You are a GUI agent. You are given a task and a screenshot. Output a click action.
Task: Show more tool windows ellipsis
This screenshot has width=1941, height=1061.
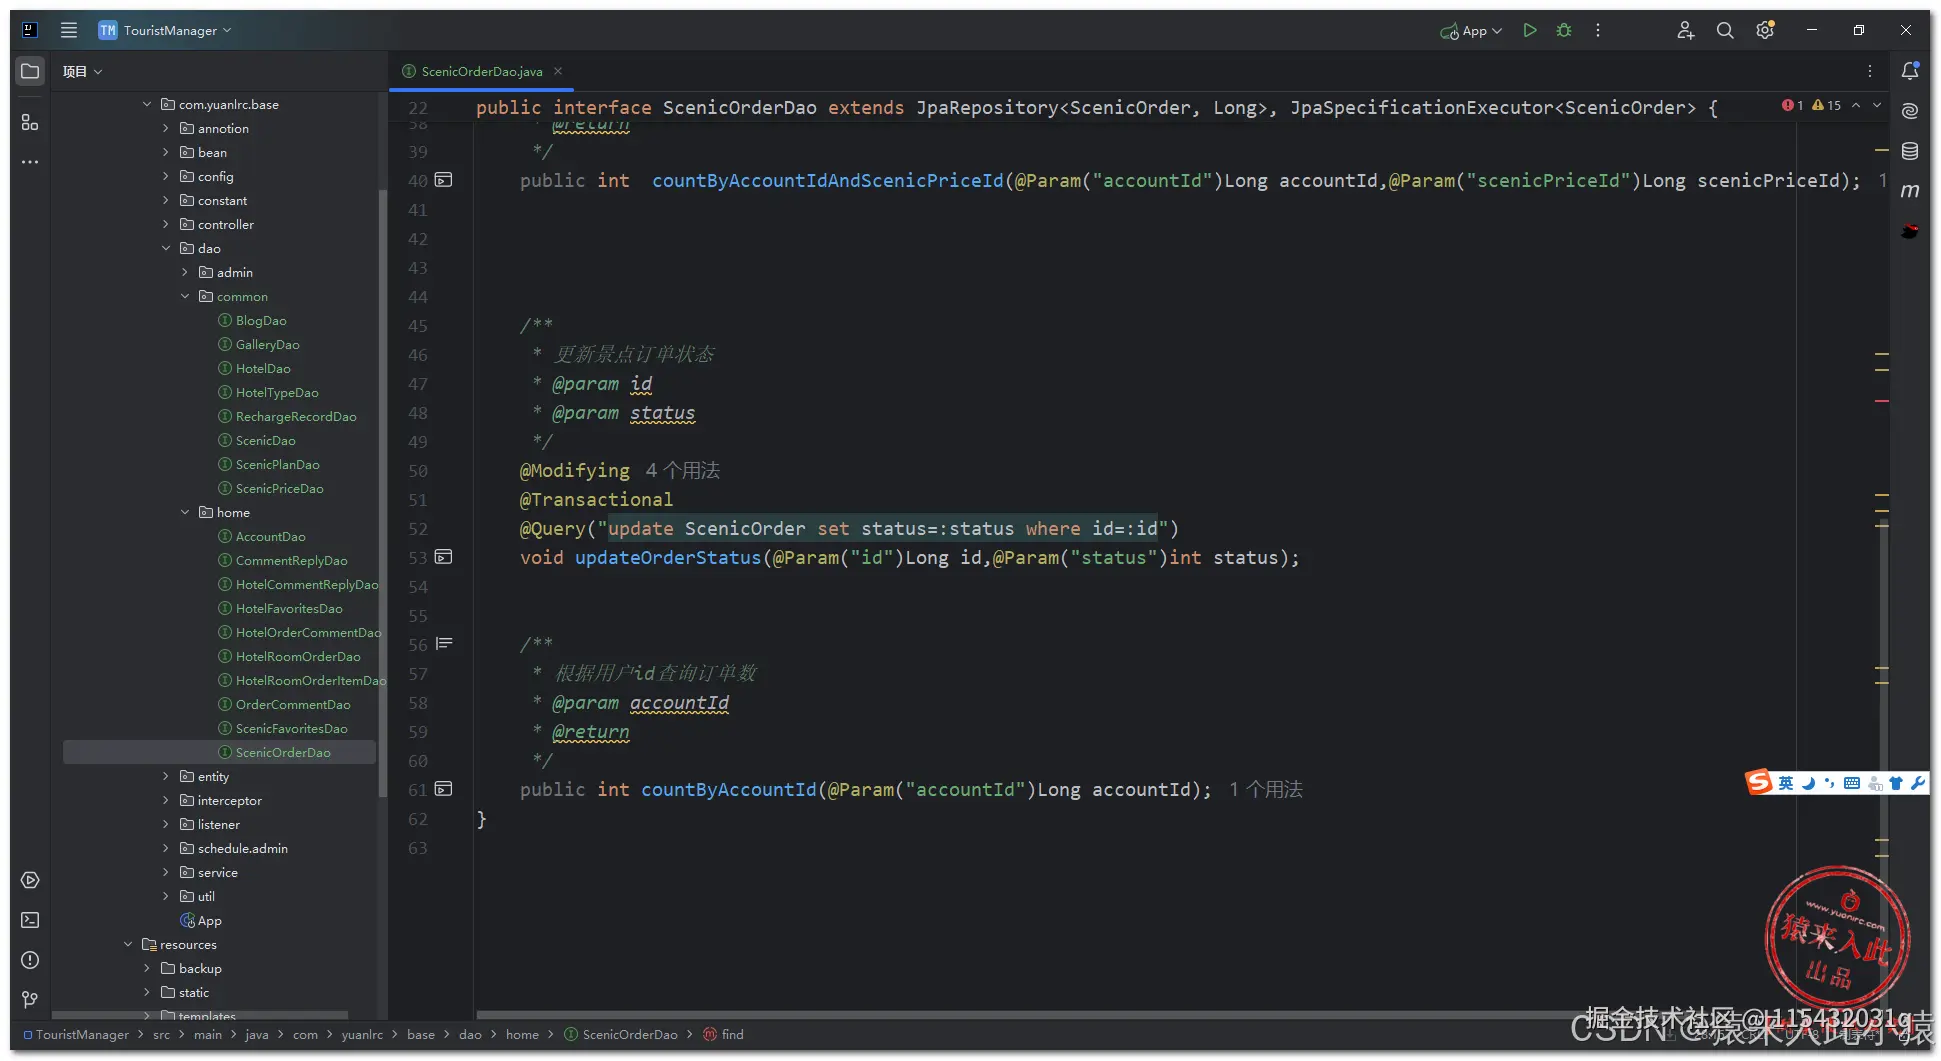tap(30, 161)
